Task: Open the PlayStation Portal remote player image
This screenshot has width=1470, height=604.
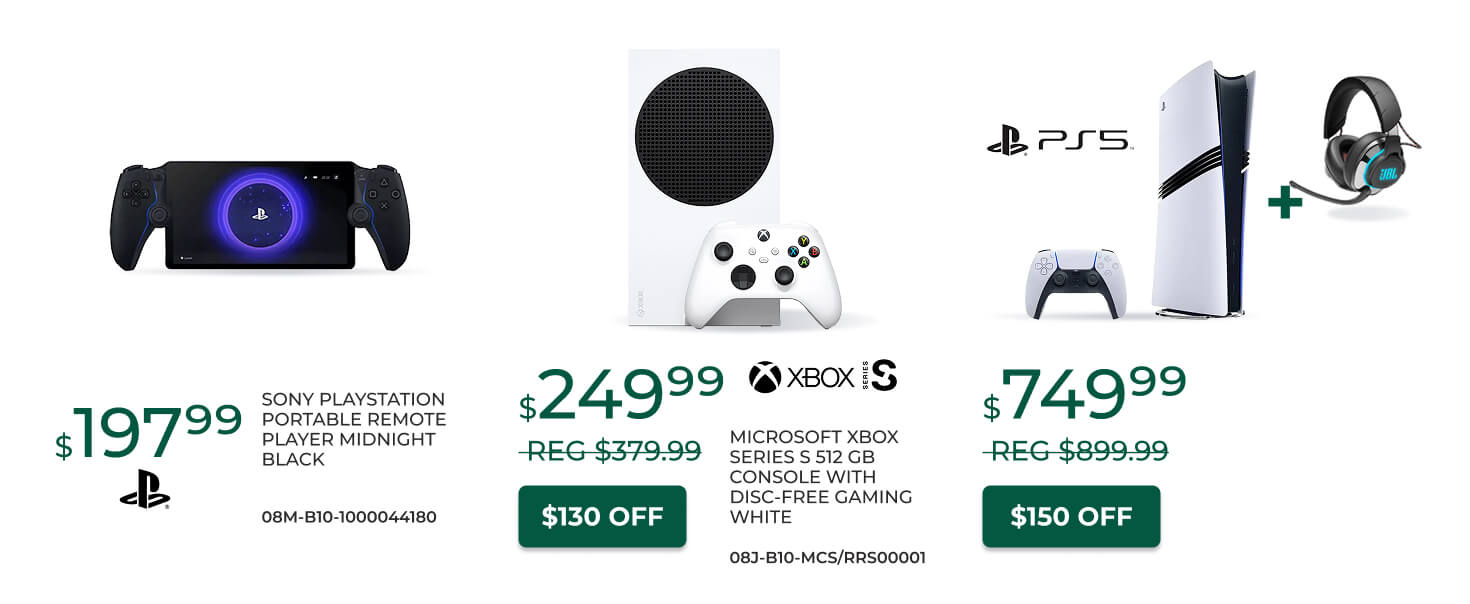Action: (259, 214)
